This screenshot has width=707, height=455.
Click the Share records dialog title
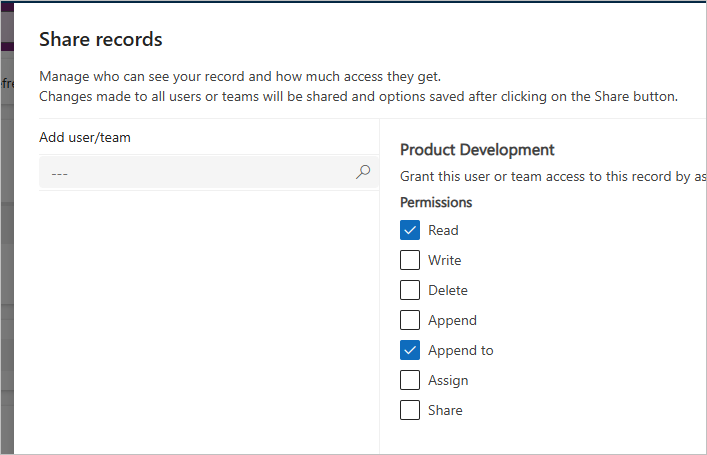[x=100, y=40]
